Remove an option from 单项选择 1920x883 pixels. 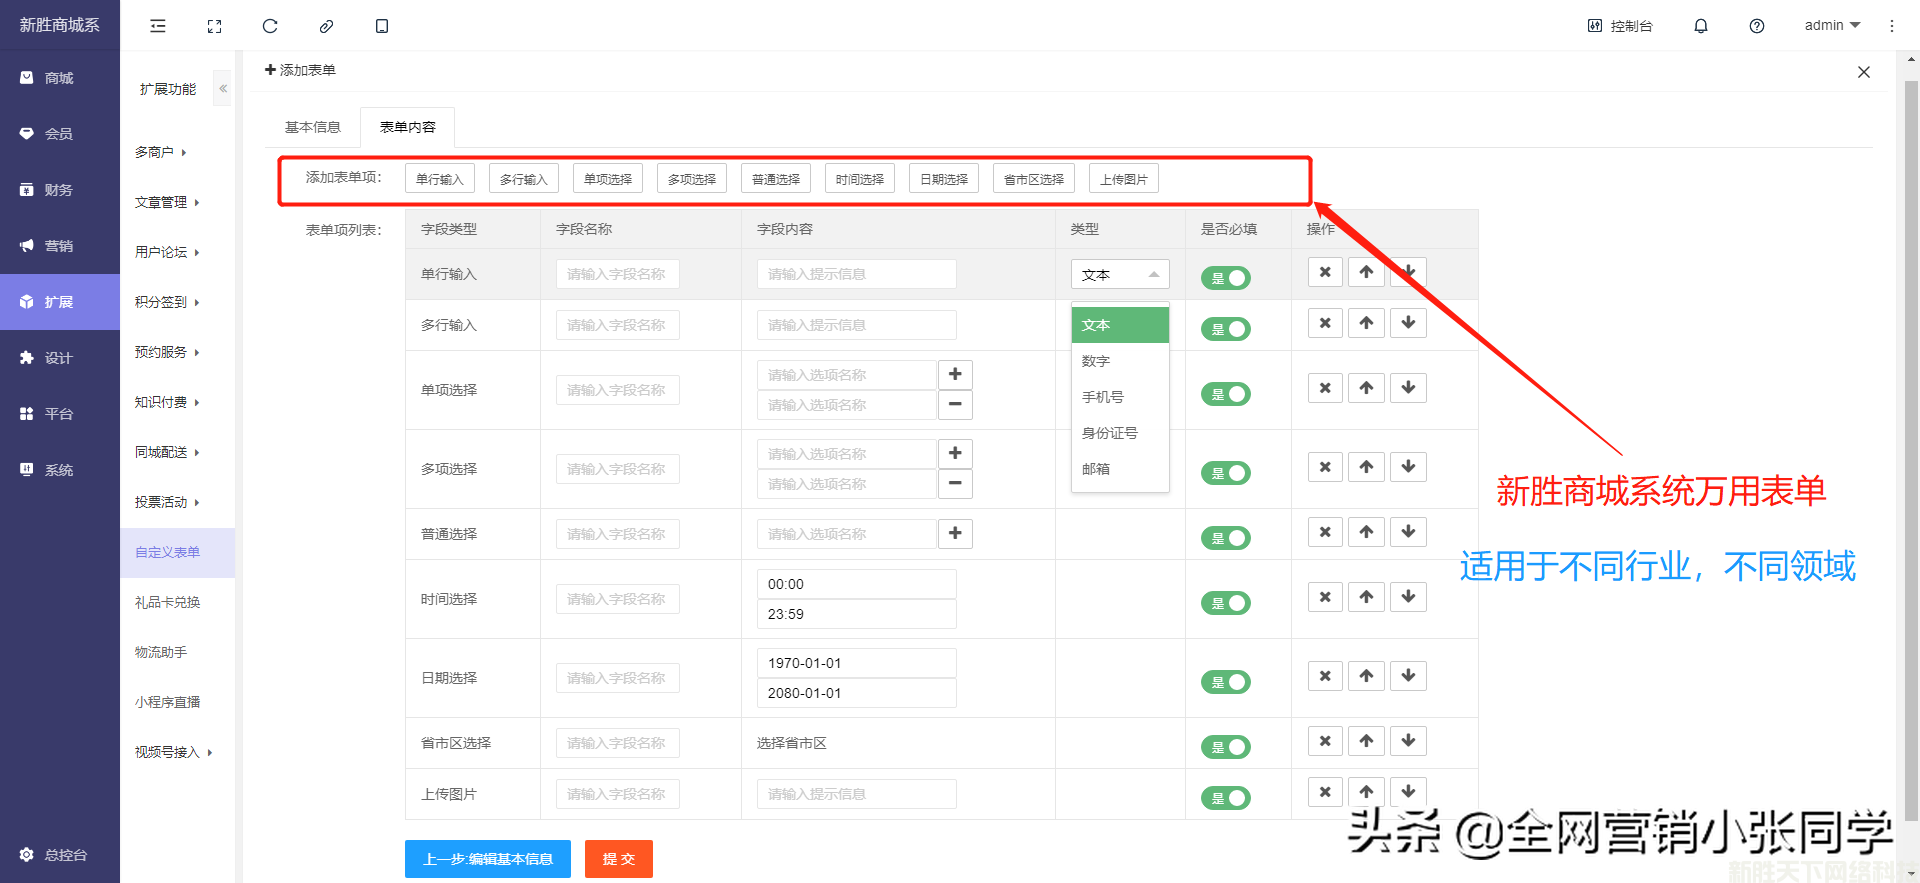click(x=955, y=404)
